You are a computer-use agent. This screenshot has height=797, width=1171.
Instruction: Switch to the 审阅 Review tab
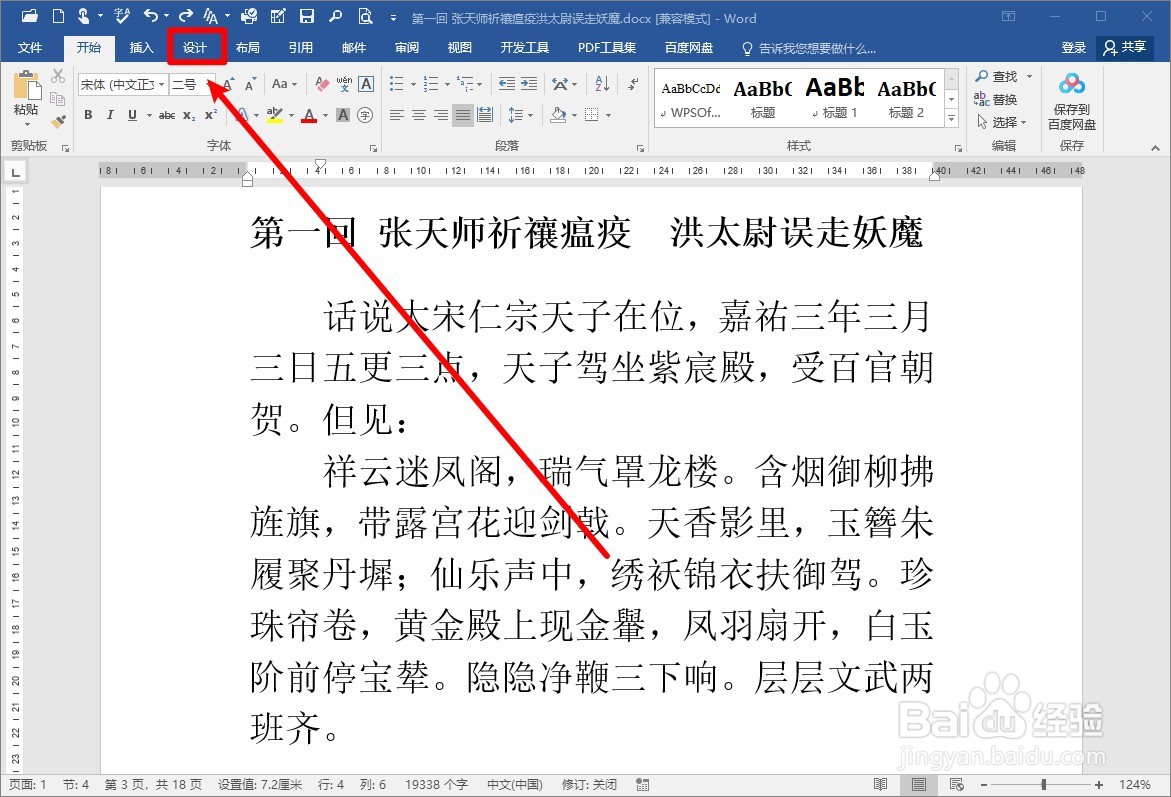click(x=407, y=48)
